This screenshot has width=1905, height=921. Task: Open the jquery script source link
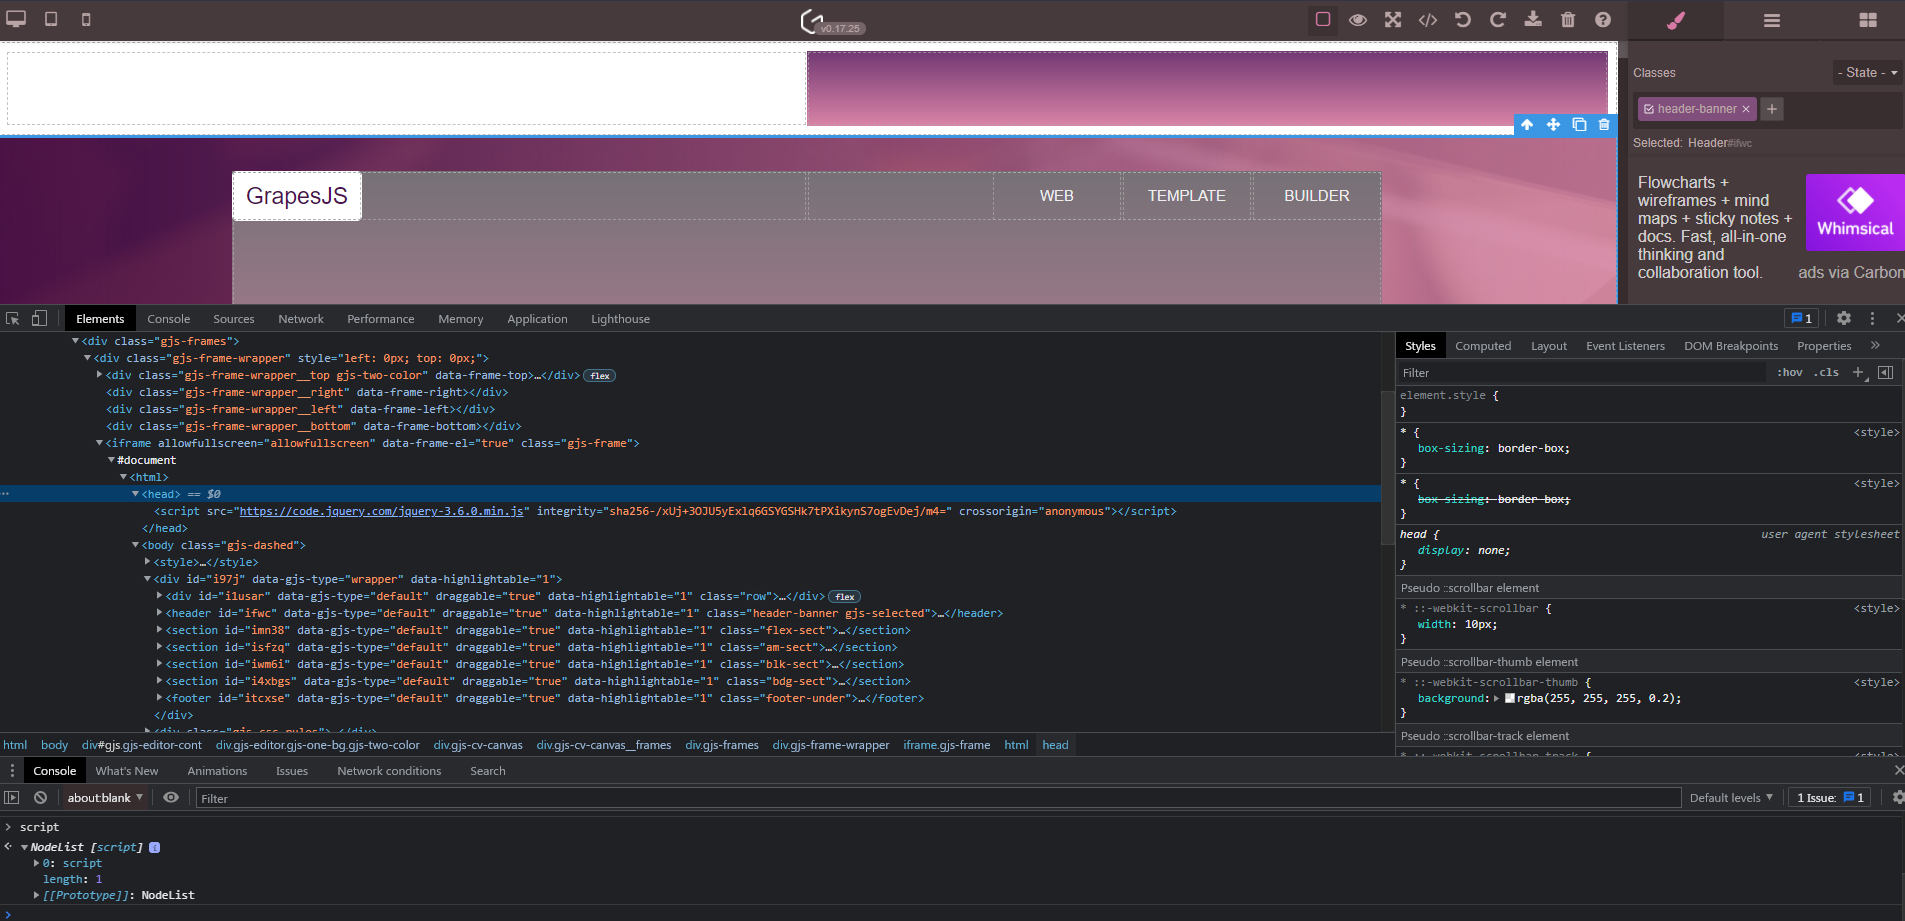(382, 511)
